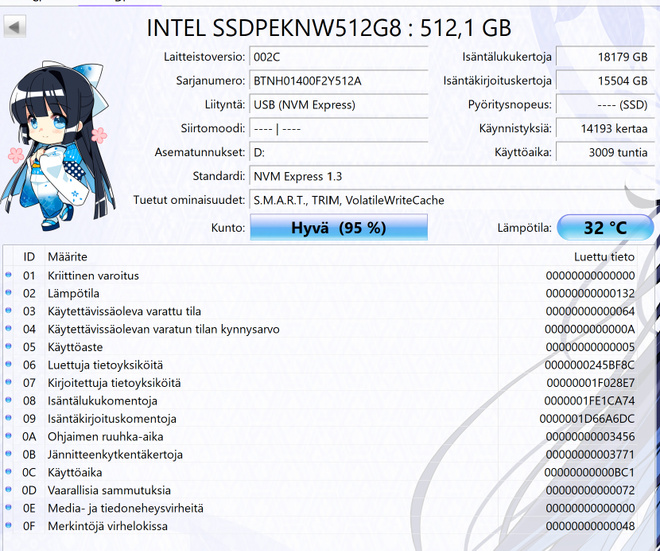
Task: Click the serial number field BTNH01400F2Y512A
Action: click(339, 81)
